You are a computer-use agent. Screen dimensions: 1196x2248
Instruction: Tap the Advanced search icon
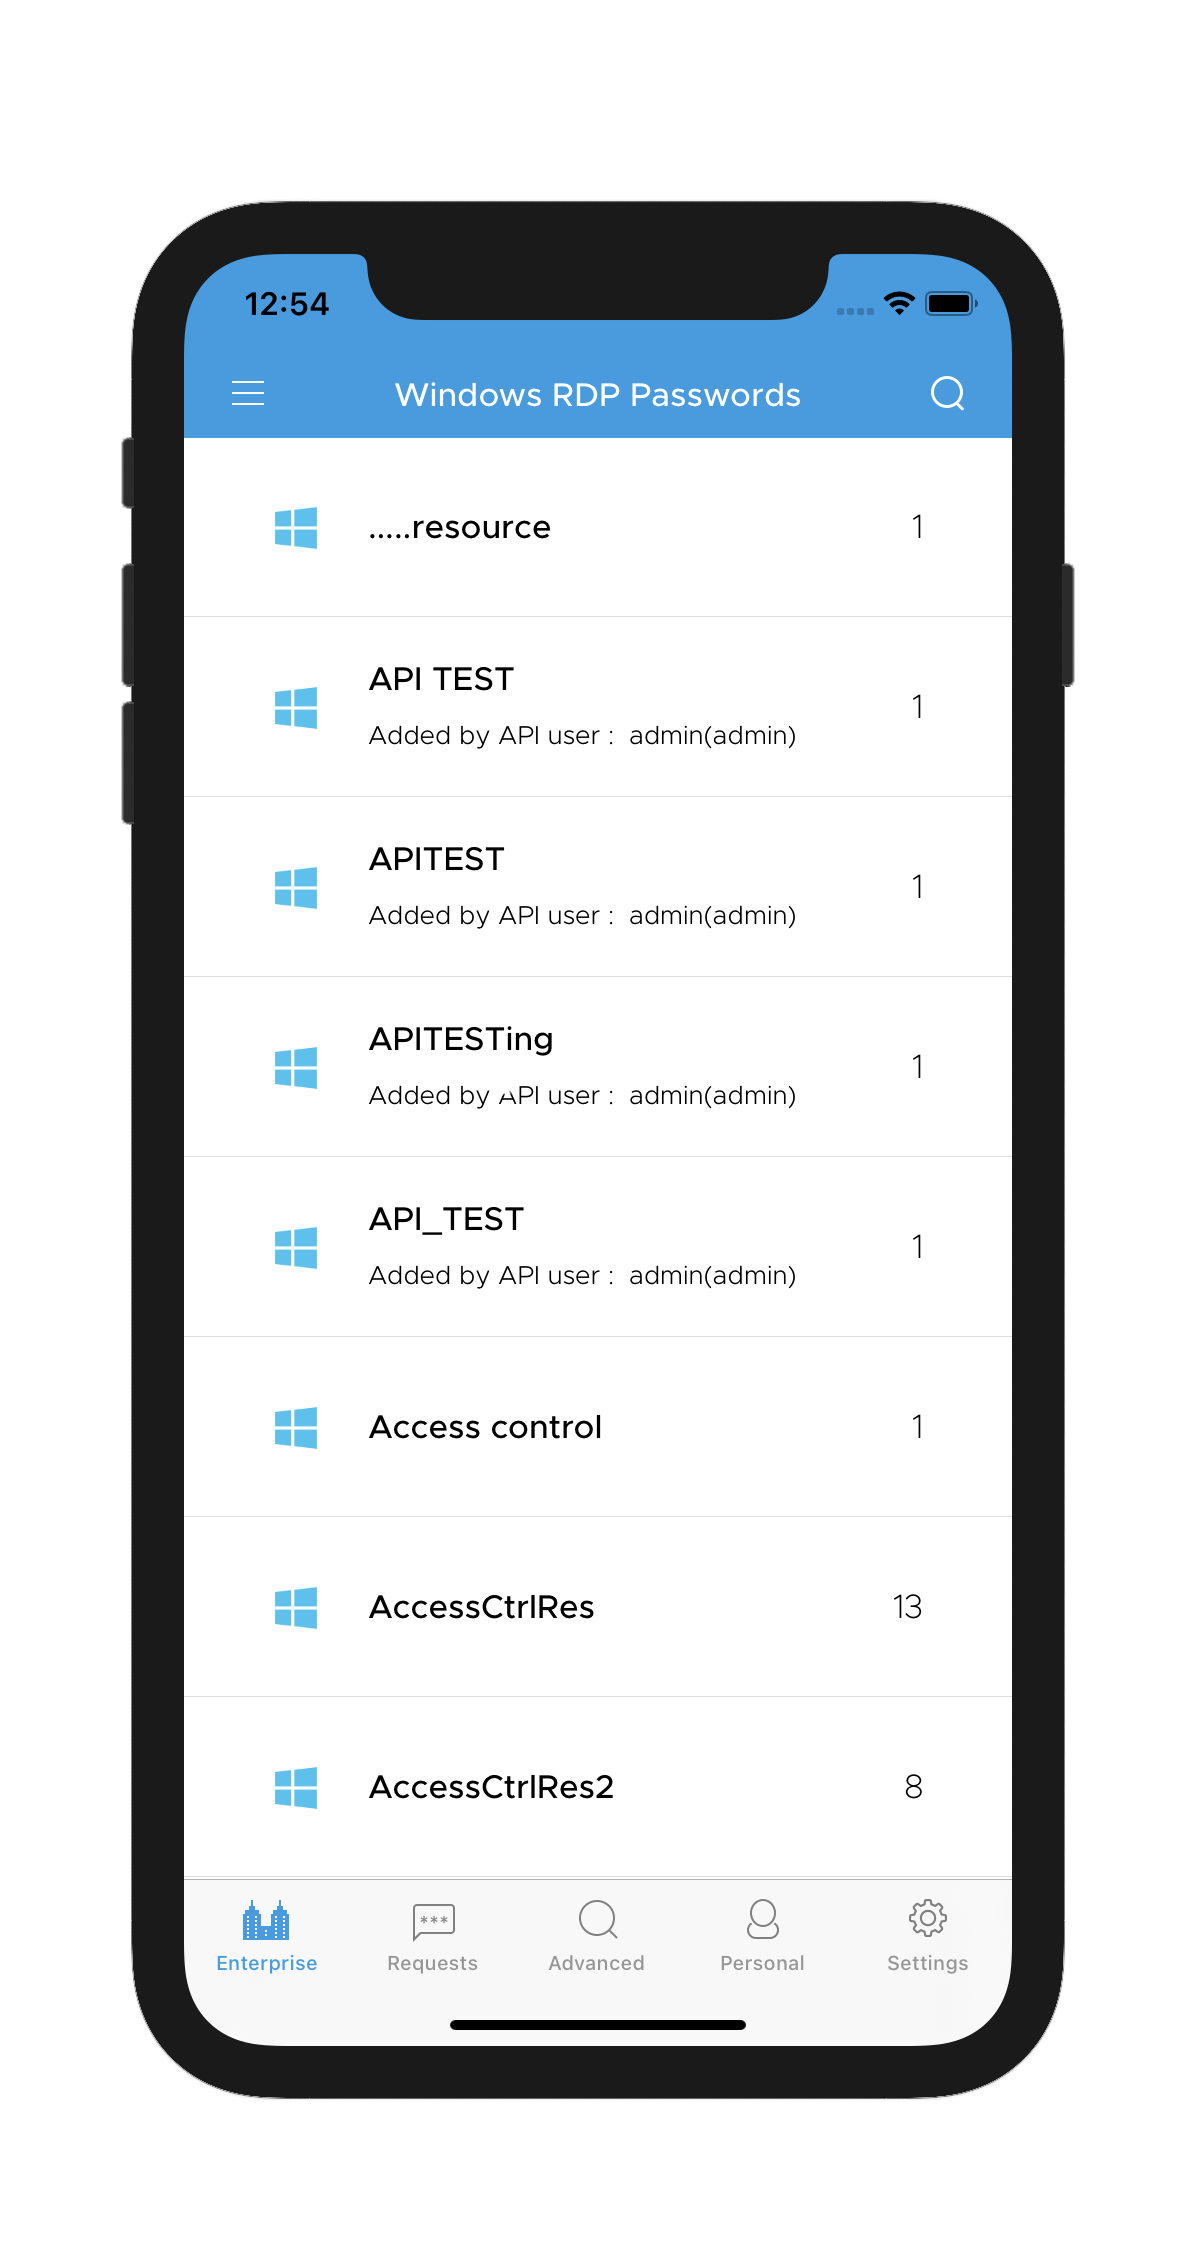[x=597, y=1919]
